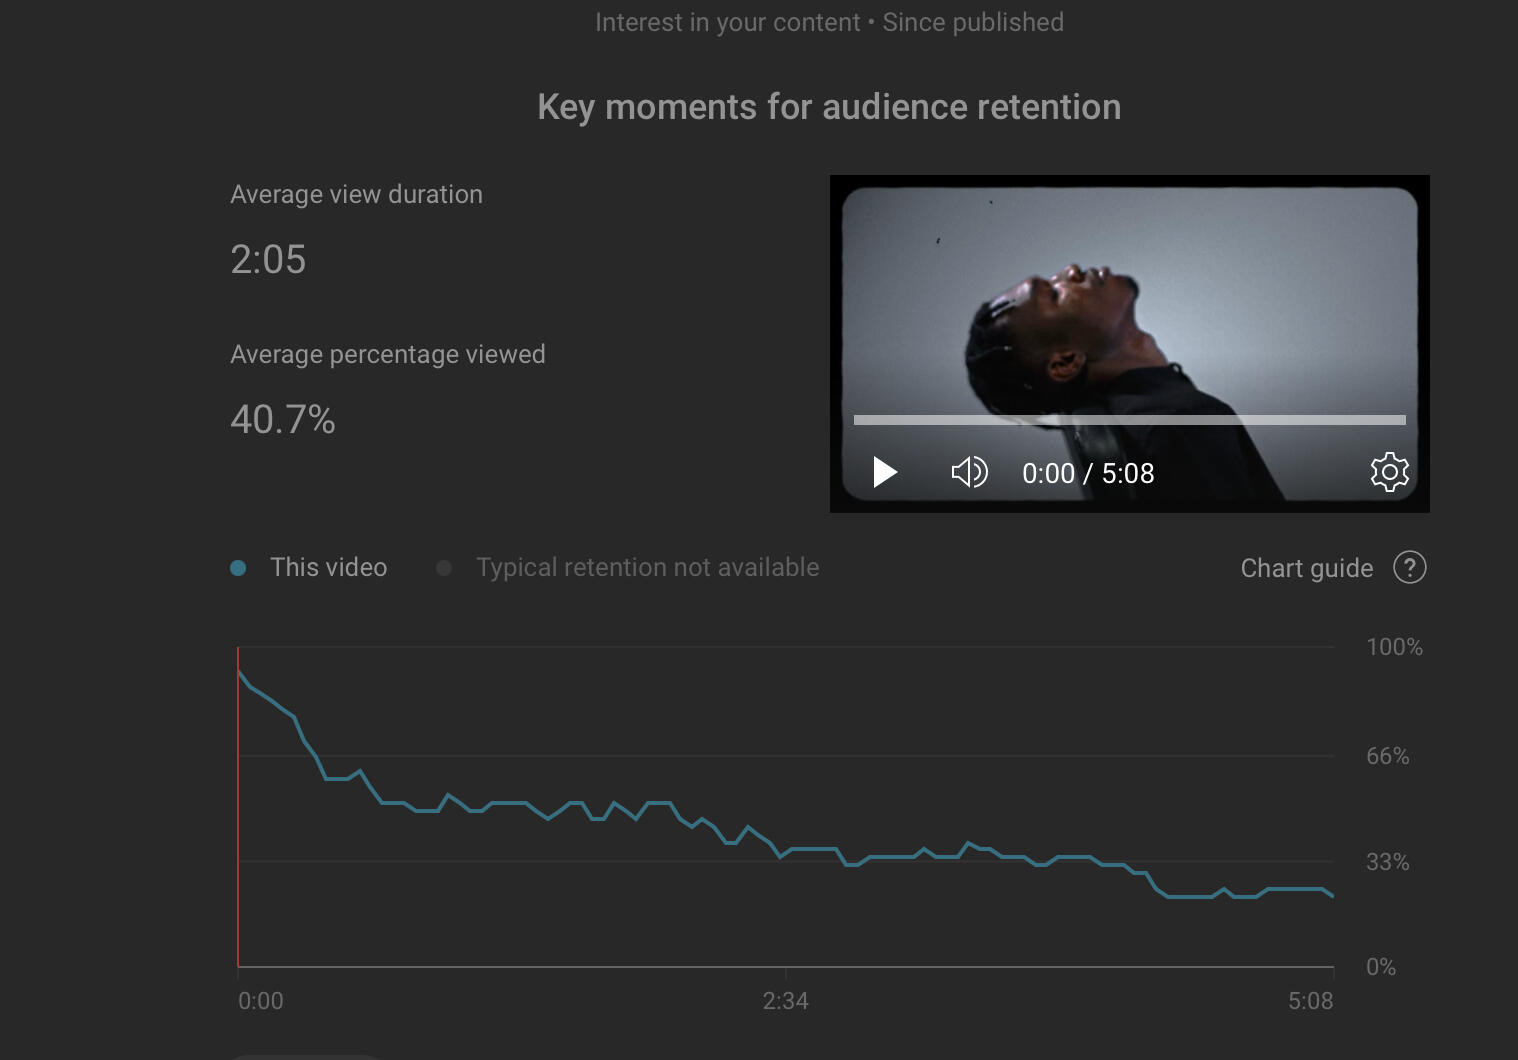Image resolution: width=1518 pixels, height=1060 pixels.
Task: Toggle Typical retention not available label
Action: coord(647,568)
